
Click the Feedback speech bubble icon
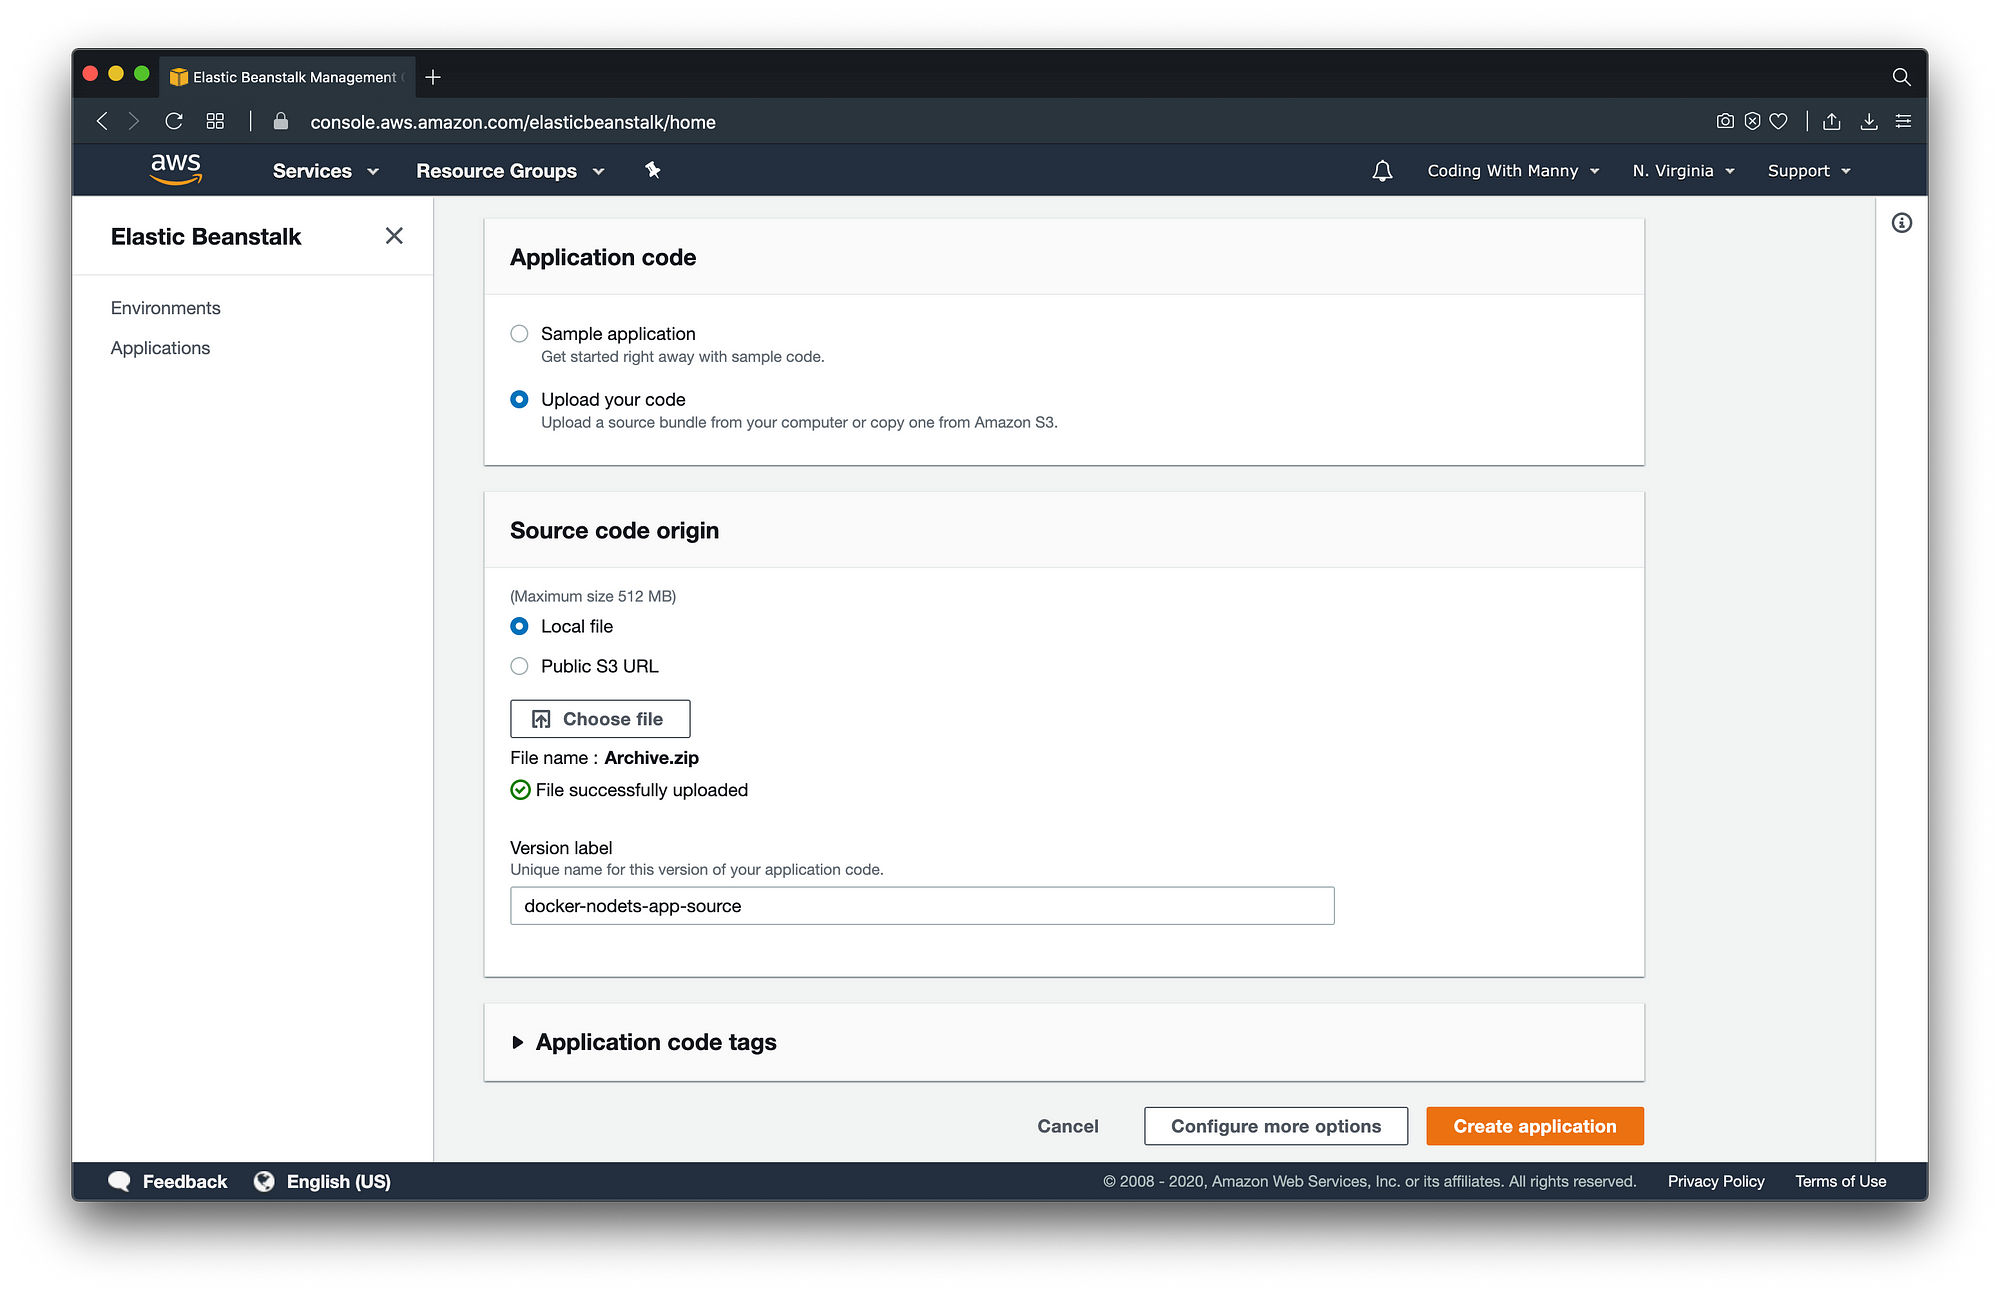click(119, 1181)
